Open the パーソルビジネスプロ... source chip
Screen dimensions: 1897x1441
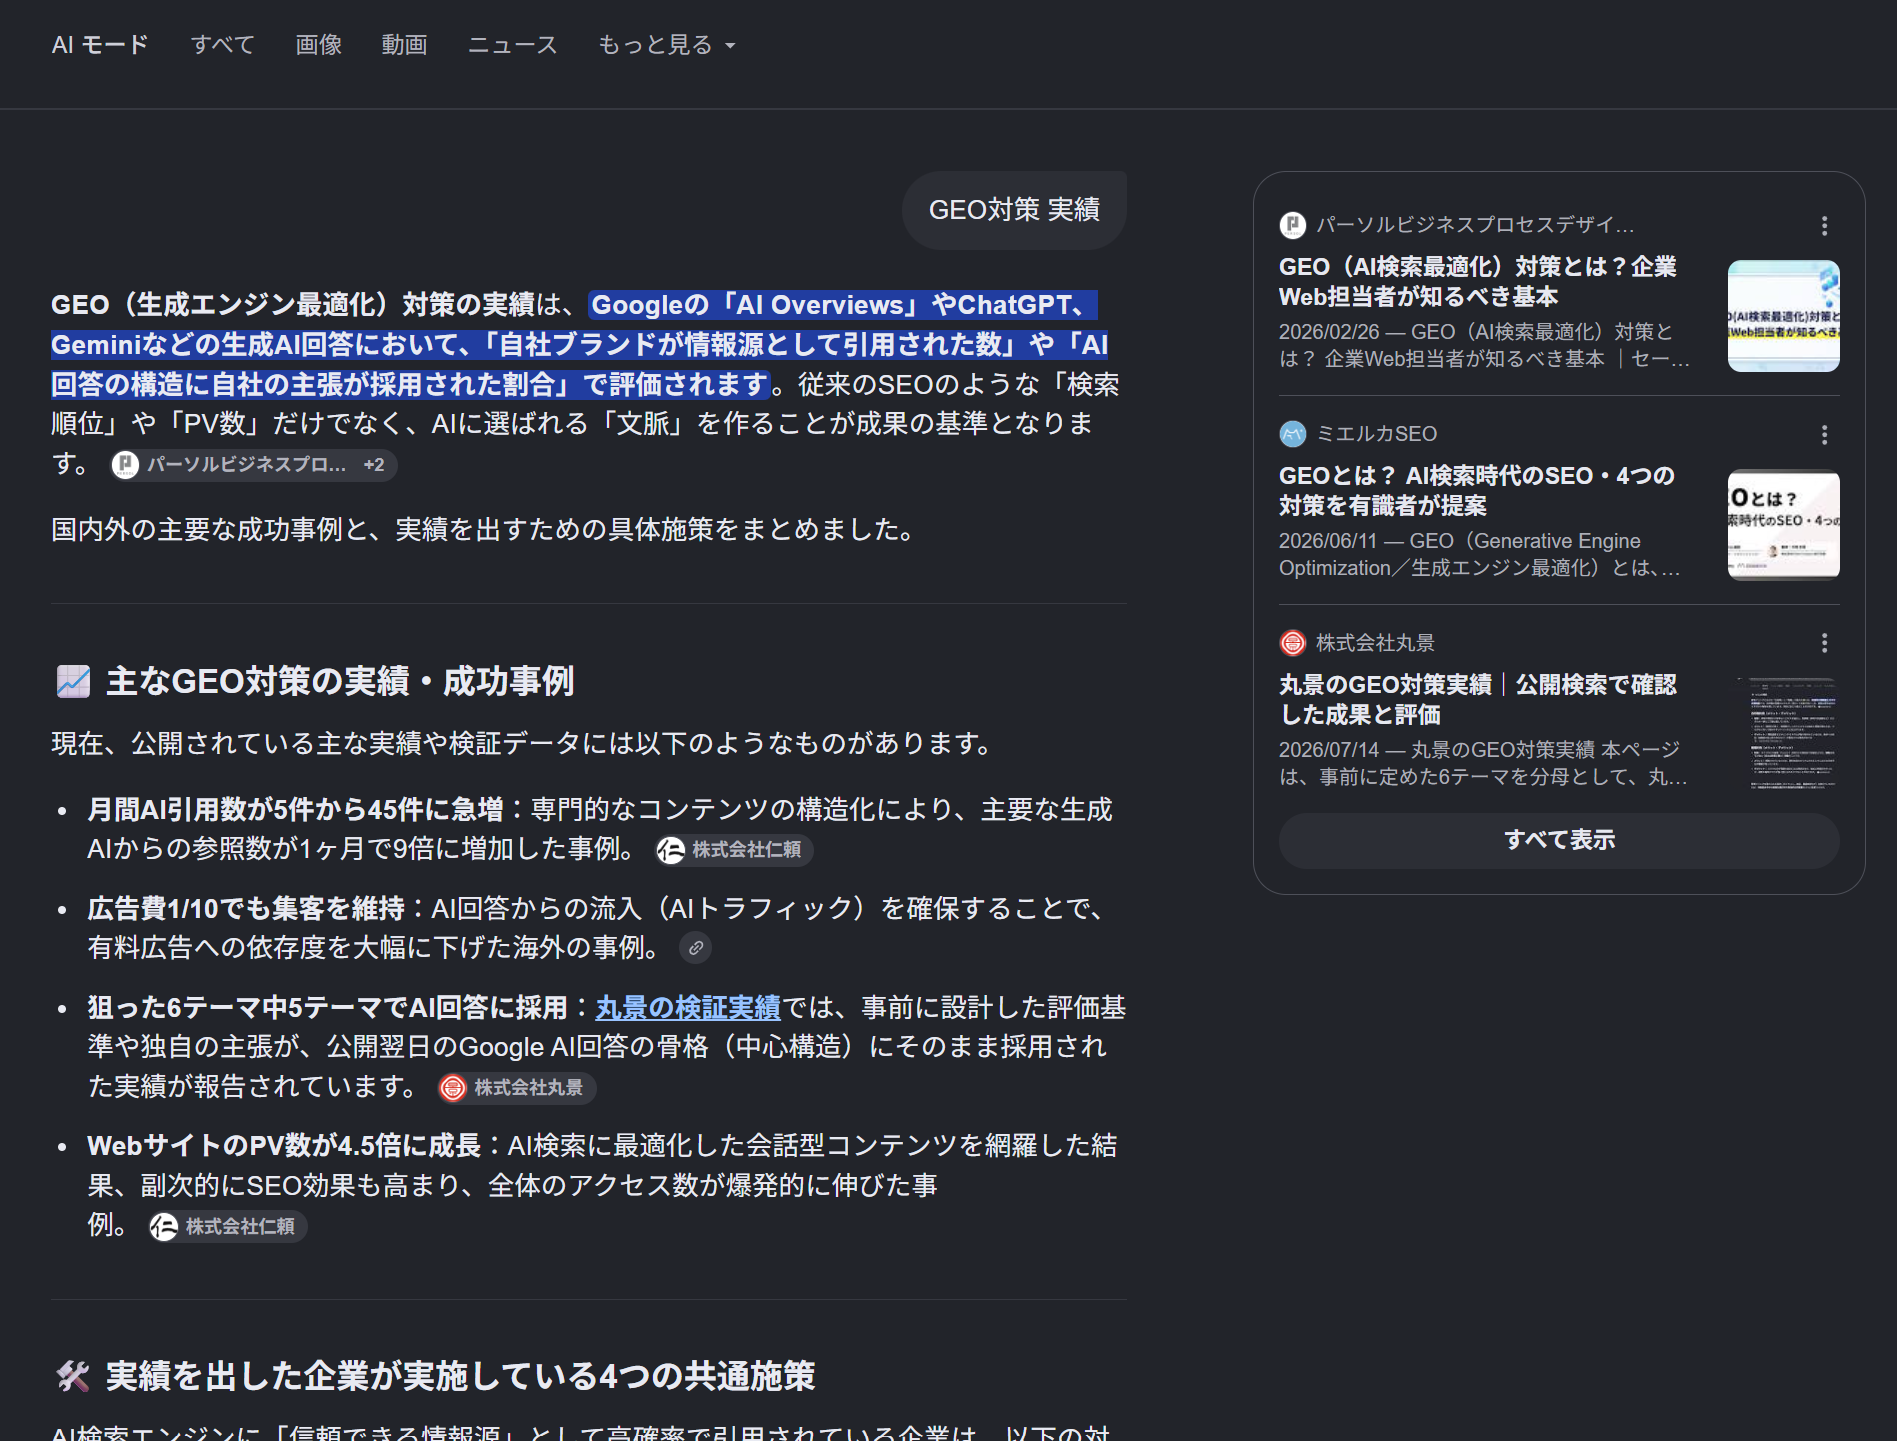pos(253,465)
